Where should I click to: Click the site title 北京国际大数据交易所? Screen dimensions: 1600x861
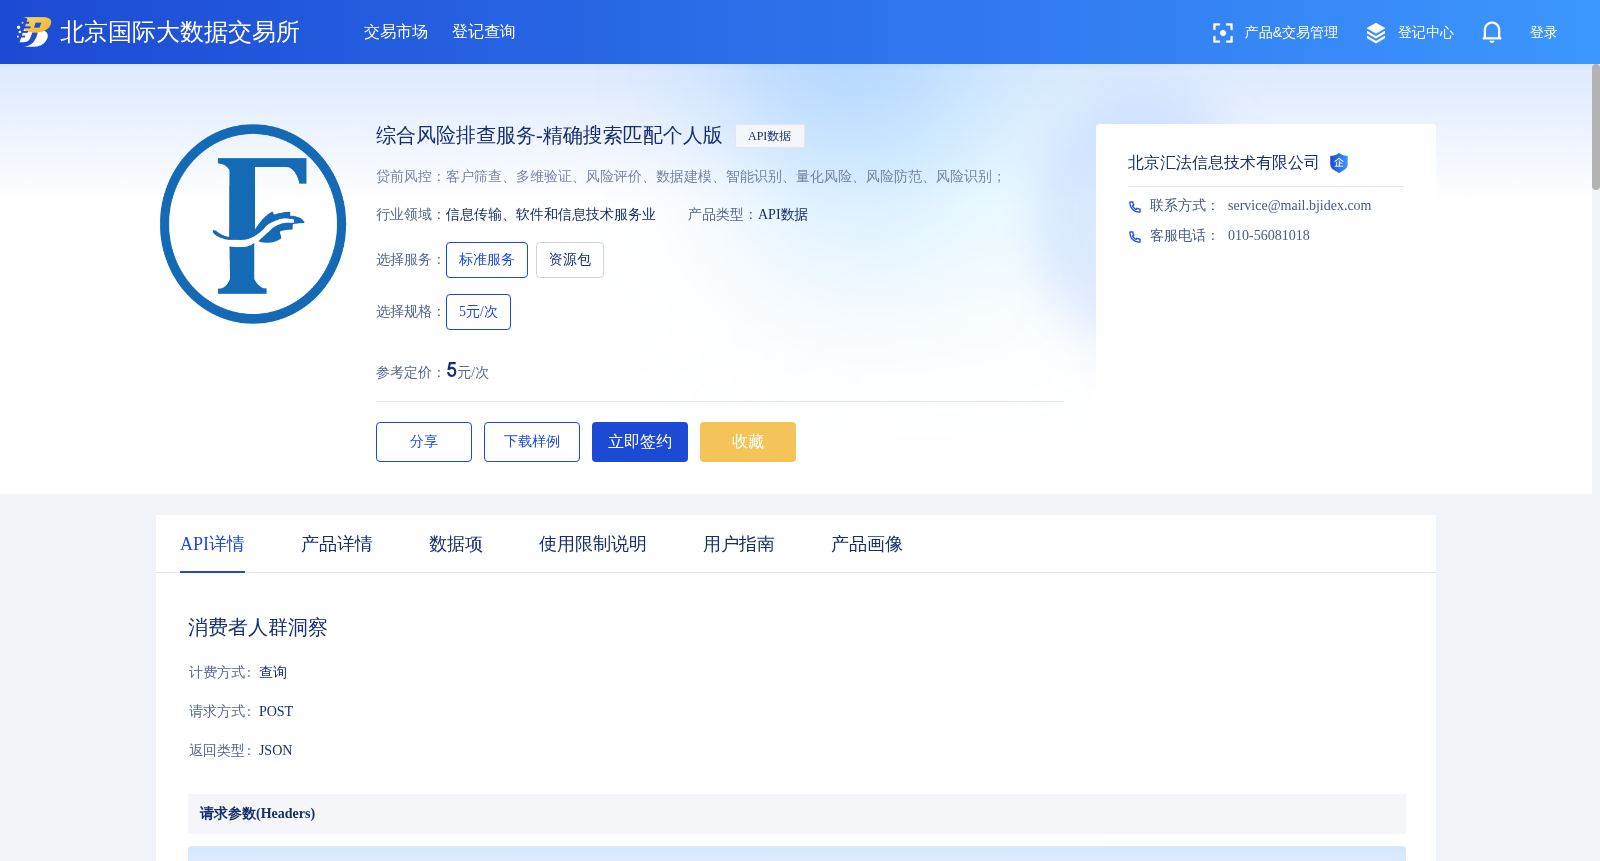coord(180,32)
